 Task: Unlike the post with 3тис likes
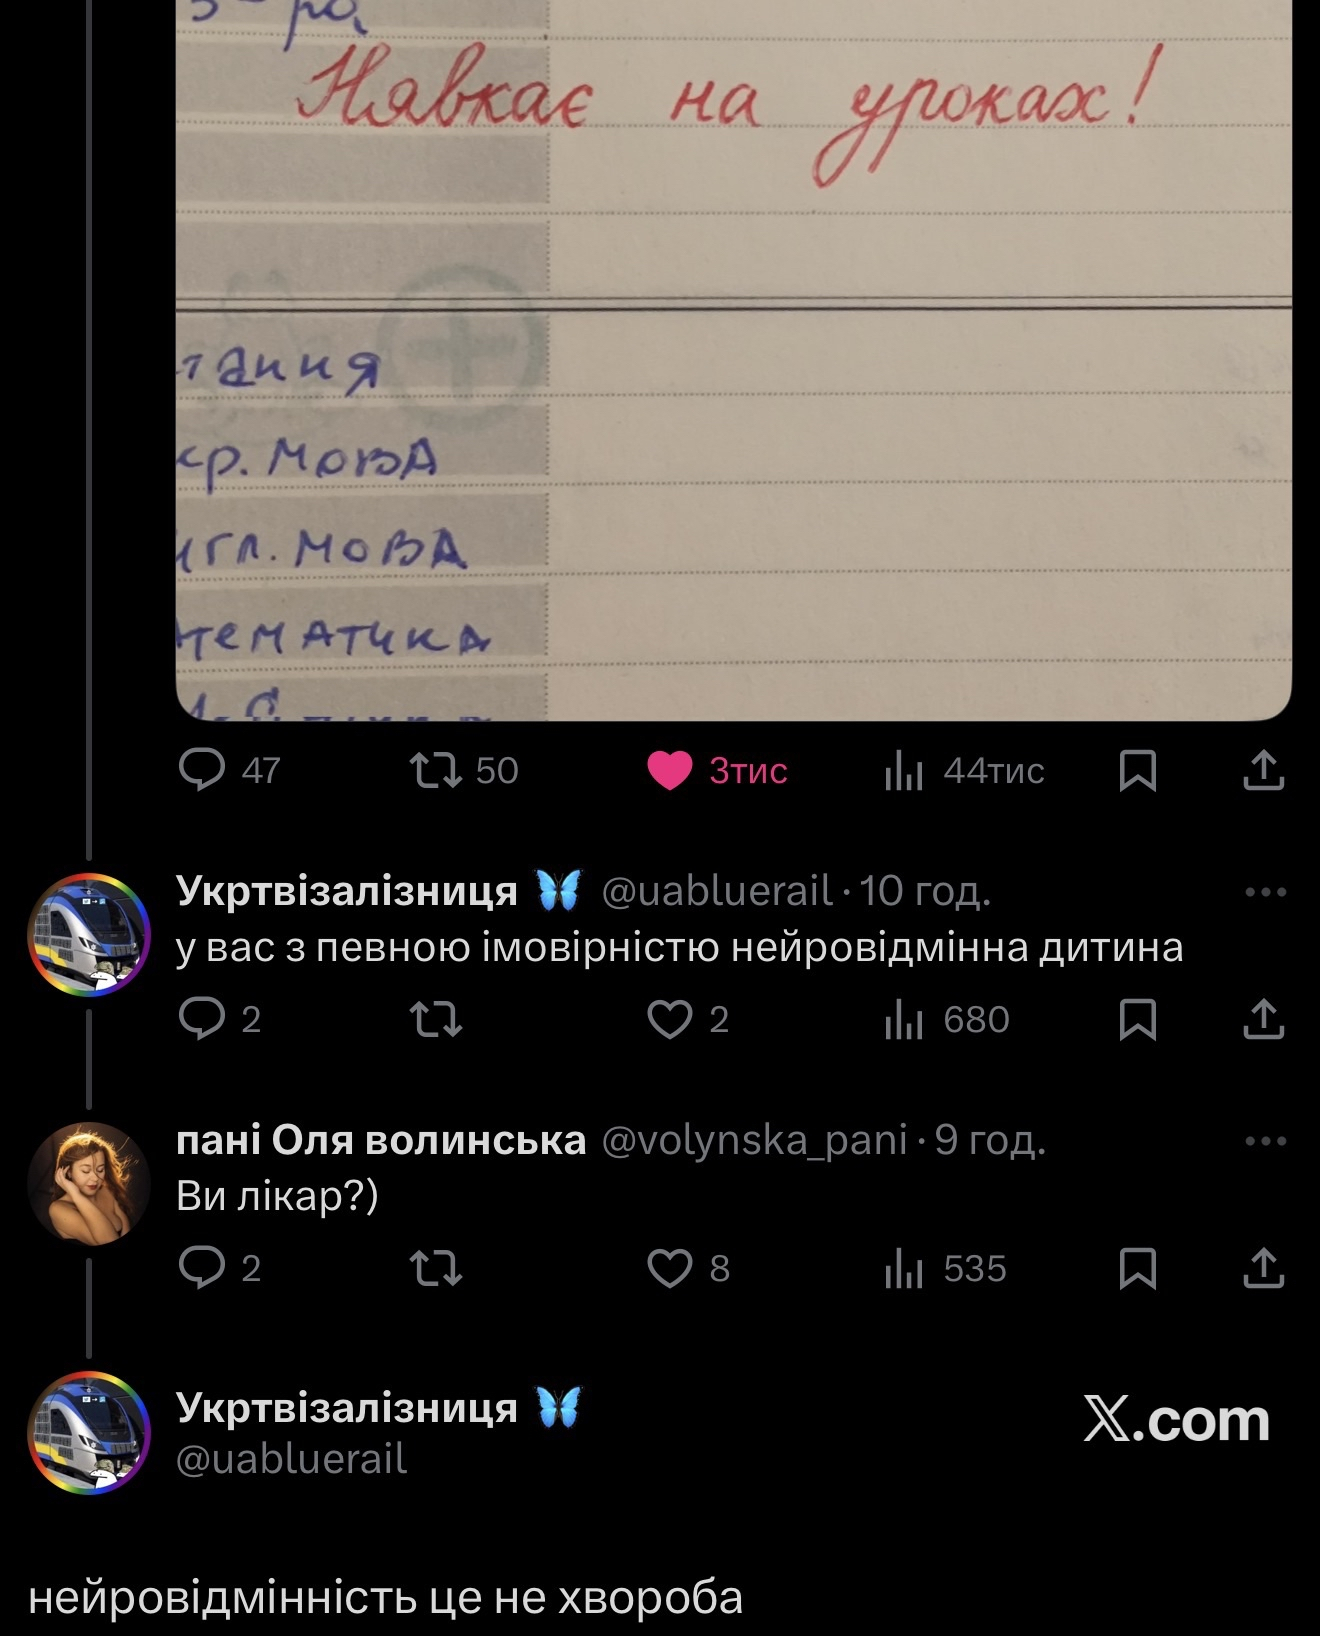(x=717, y=770)
